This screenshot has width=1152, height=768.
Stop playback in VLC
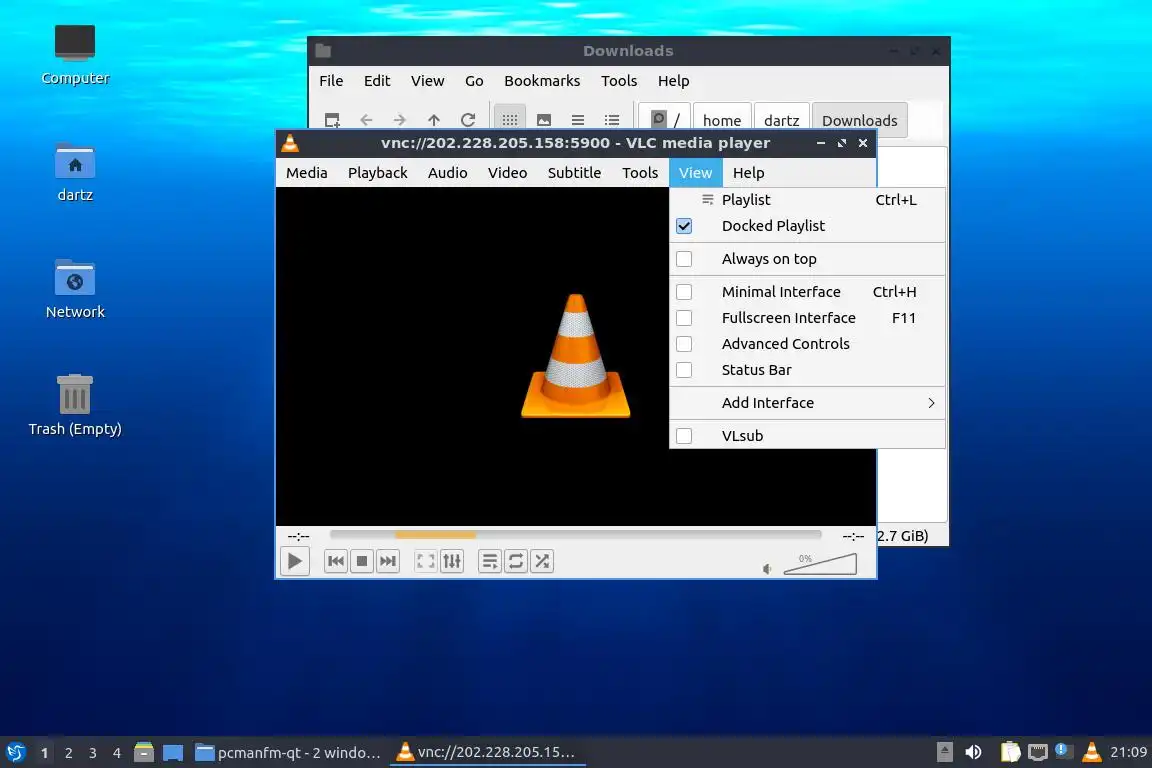click(361, 561)
